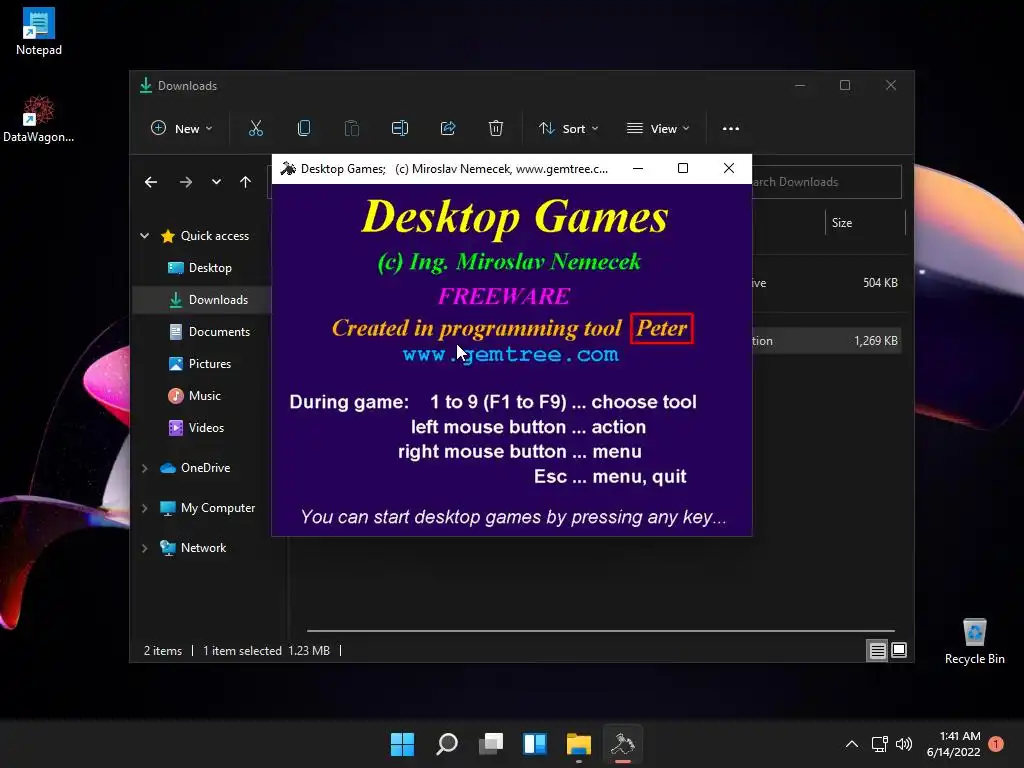The width and height of the screenshot is (1024, 768).
Task: Click the '2 items' status bar text
Action: point(163,650)
